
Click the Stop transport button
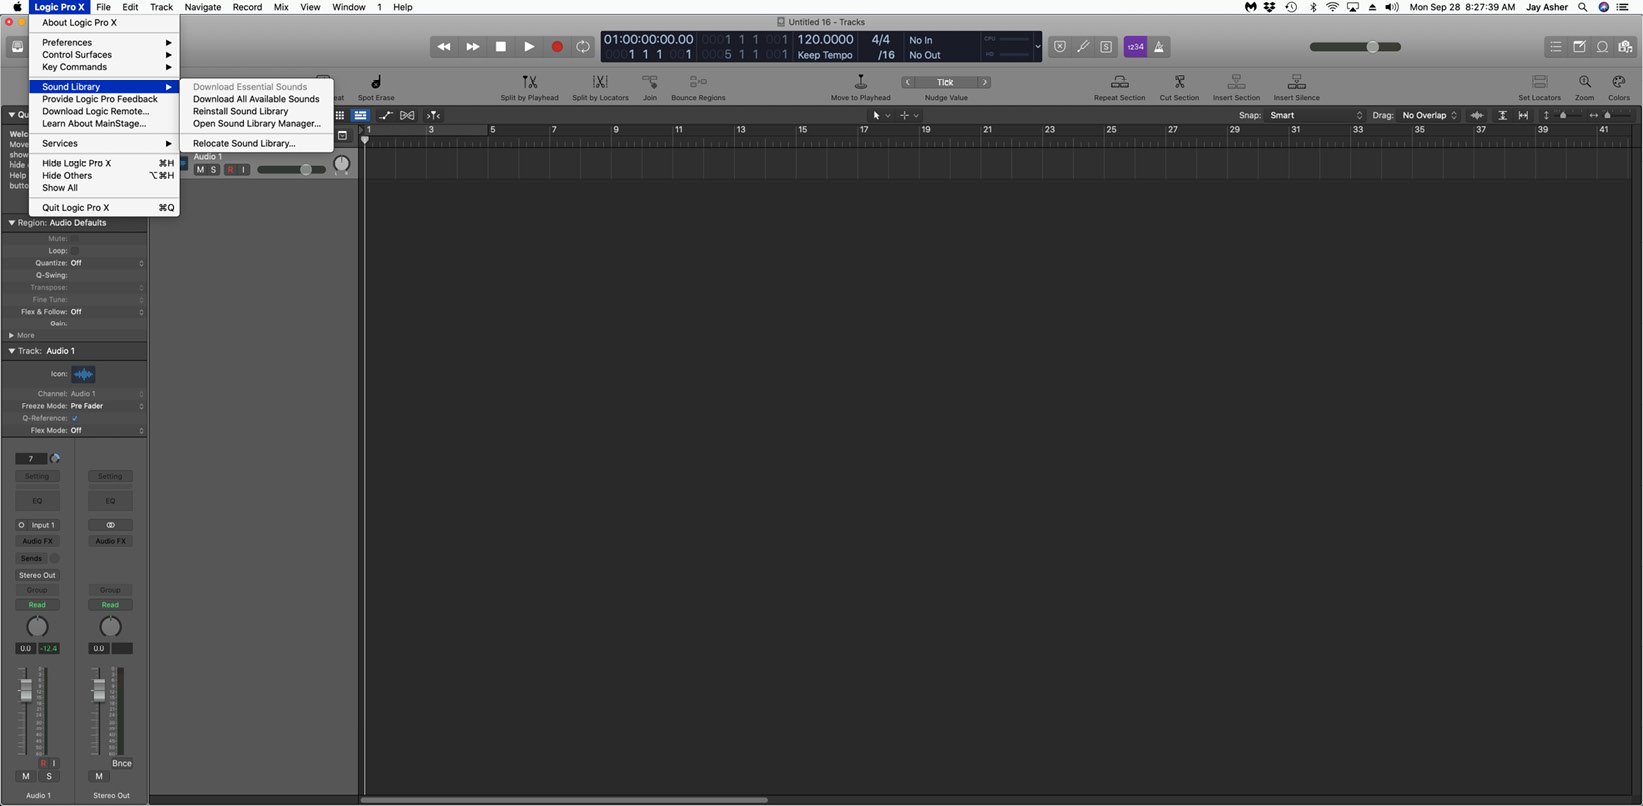point(501,46)
